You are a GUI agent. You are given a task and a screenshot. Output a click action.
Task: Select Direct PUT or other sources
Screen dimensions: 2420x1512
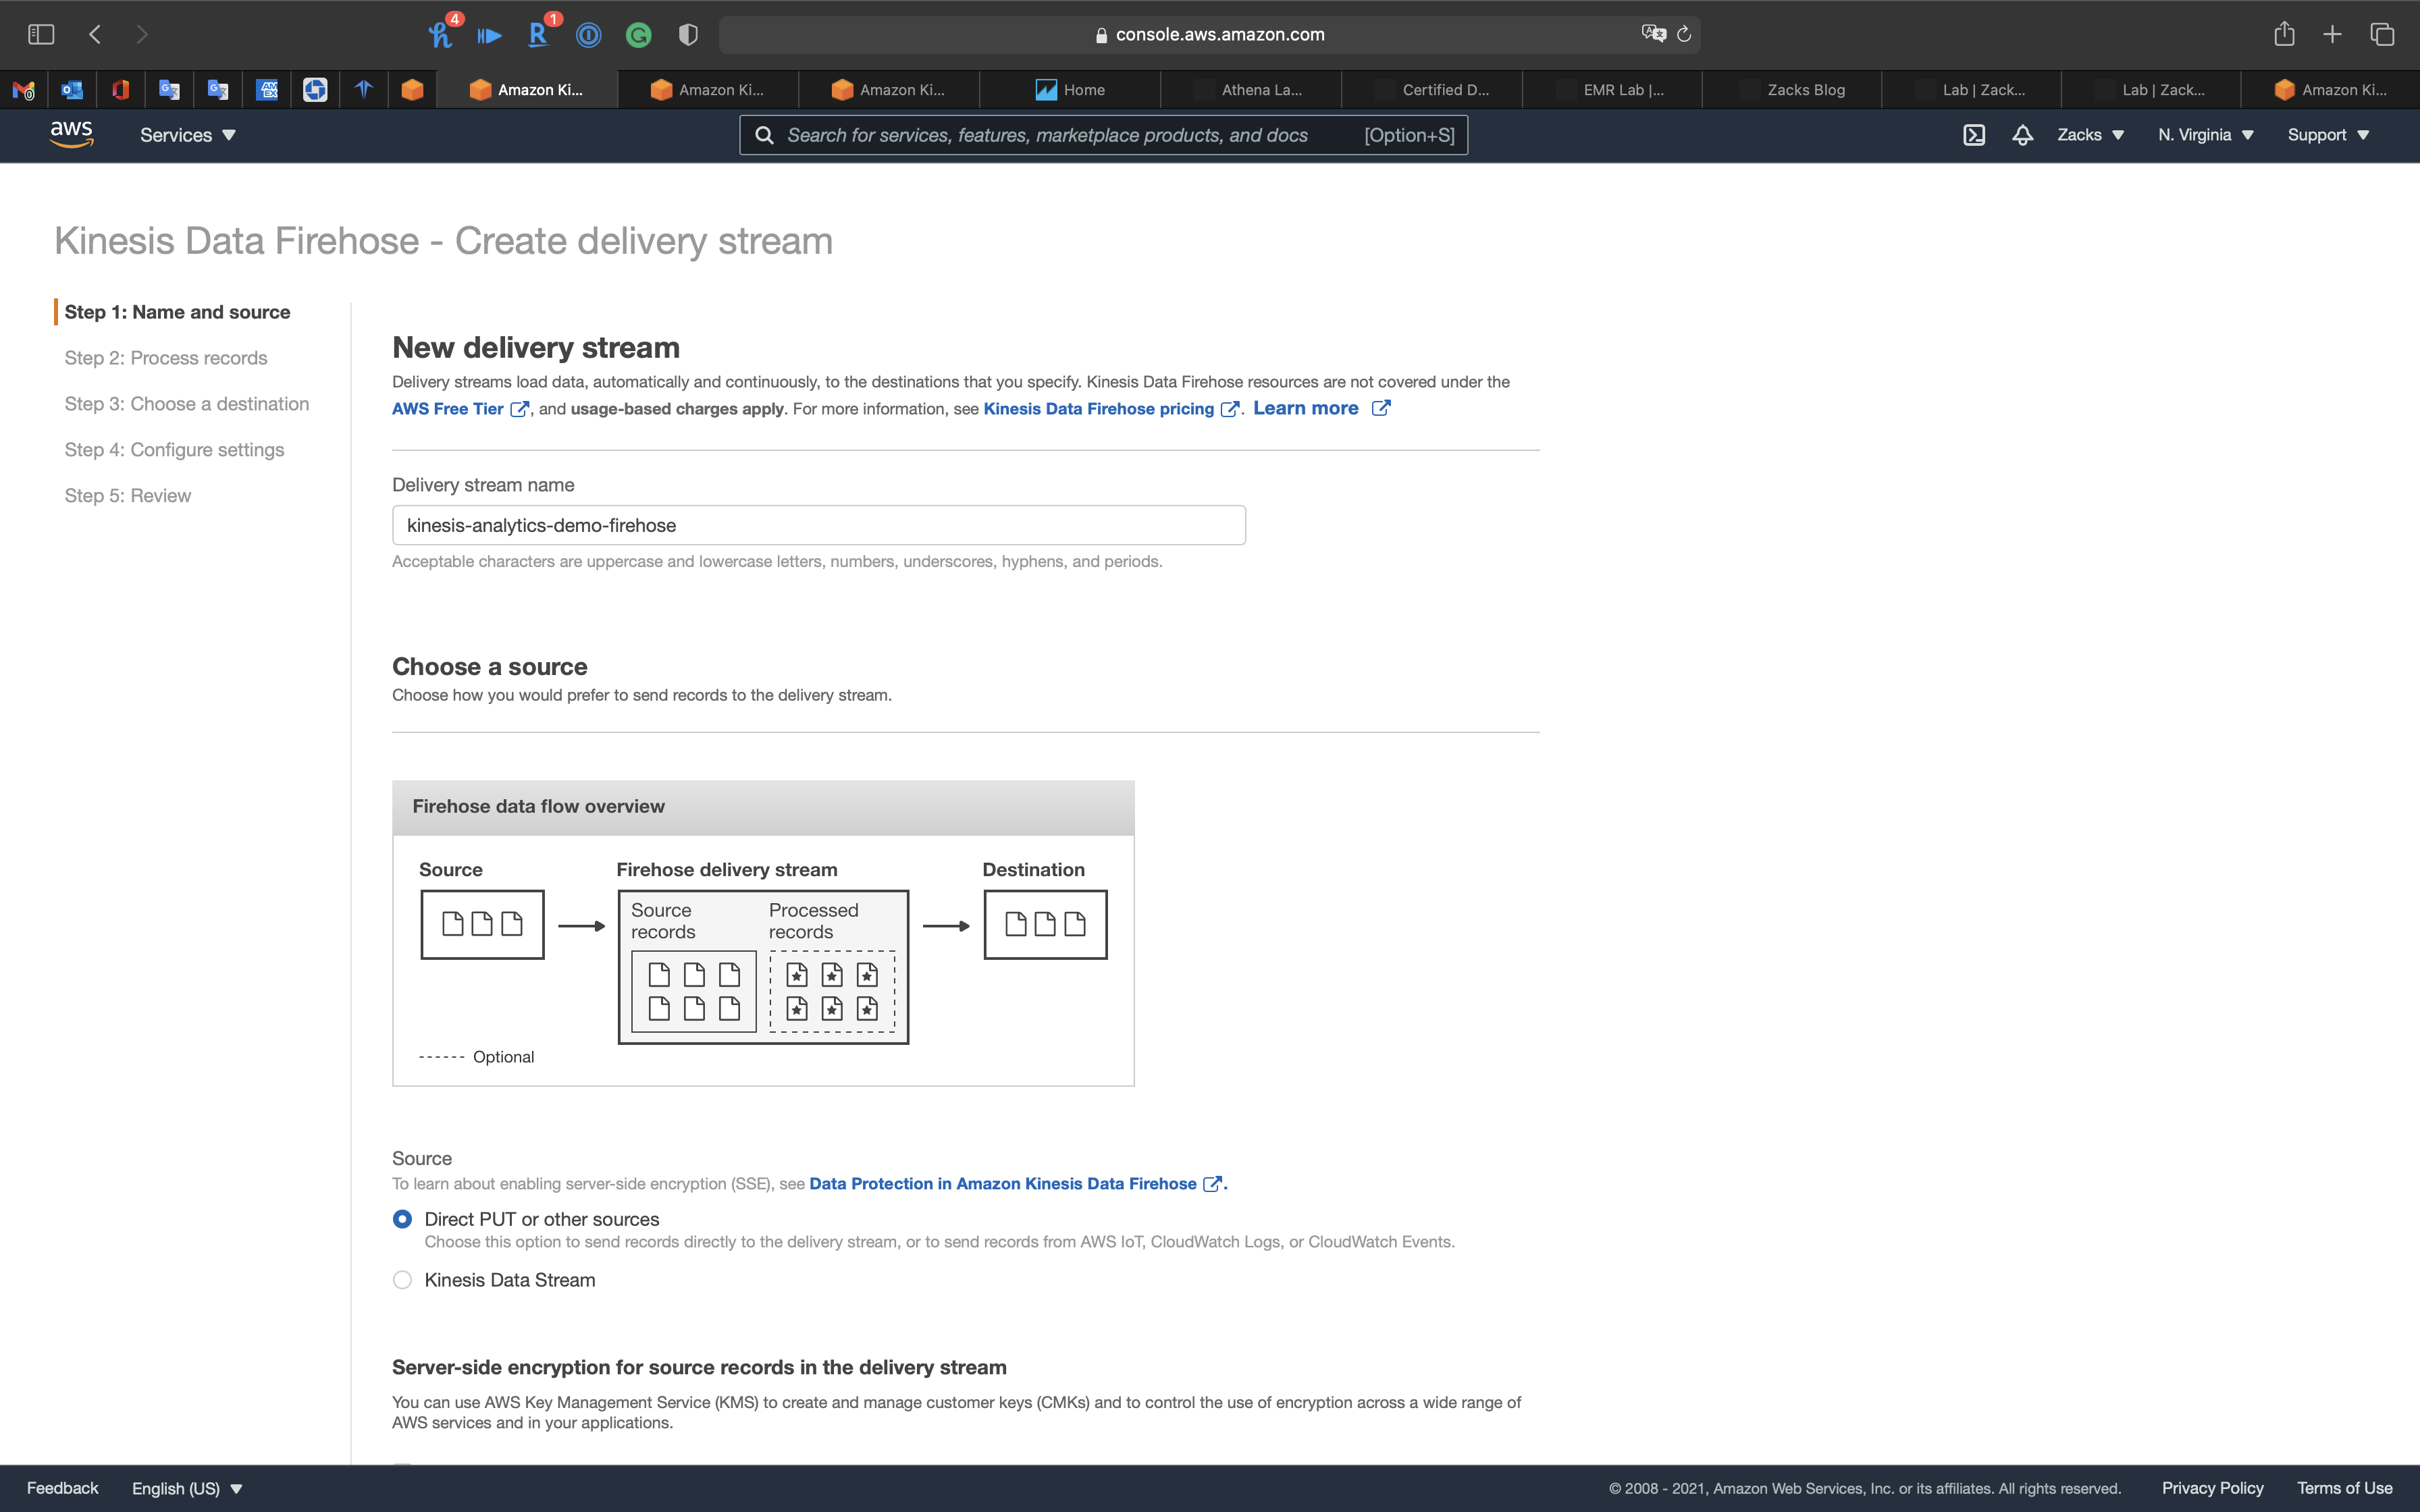click(x=402, y=1219)
